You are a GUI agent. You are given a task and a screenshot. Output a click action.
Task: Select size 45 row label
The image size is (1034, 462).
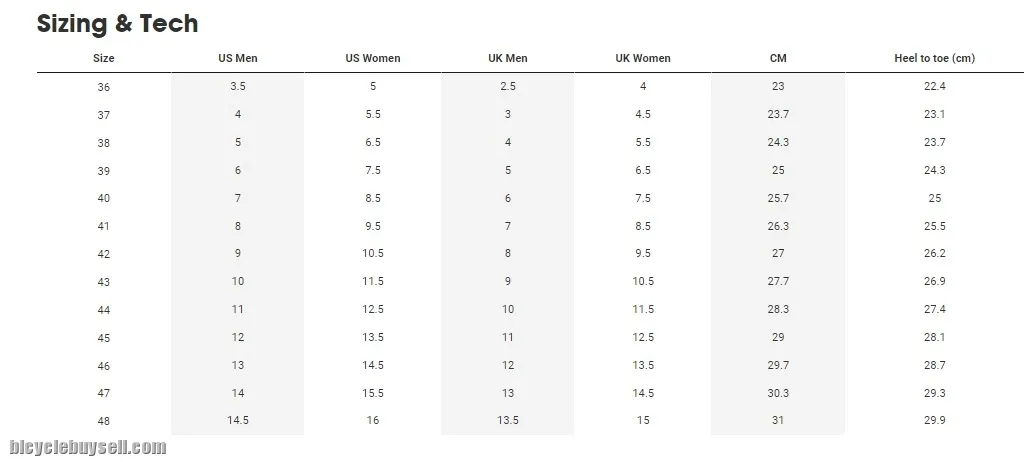coord(104,338)
